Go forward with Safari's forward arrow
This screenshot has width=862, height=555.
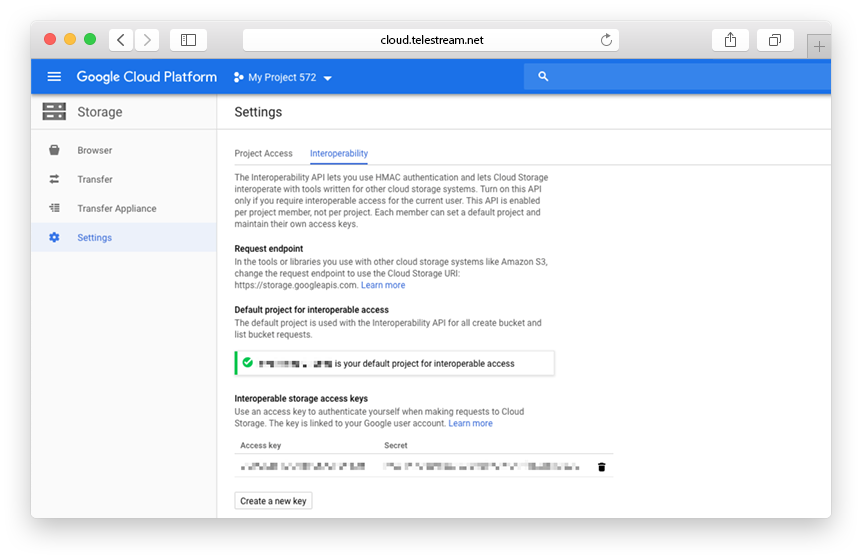click(147, 40)
